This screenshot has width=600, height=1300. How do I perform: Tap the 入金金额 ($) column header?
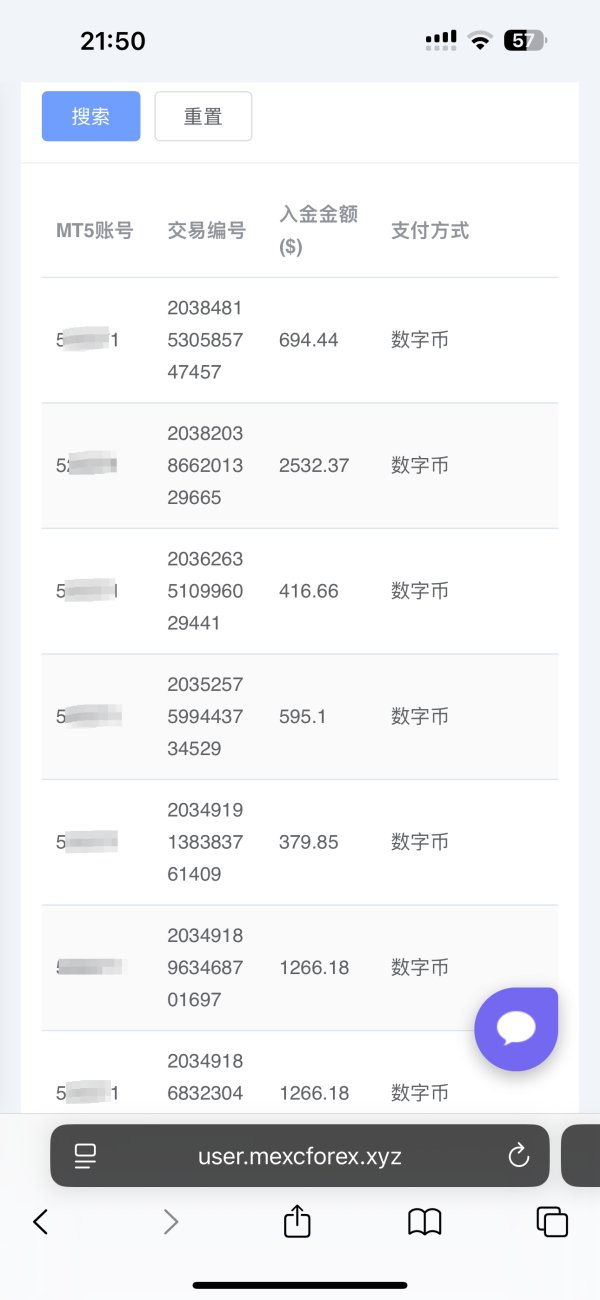coord(318,230)
